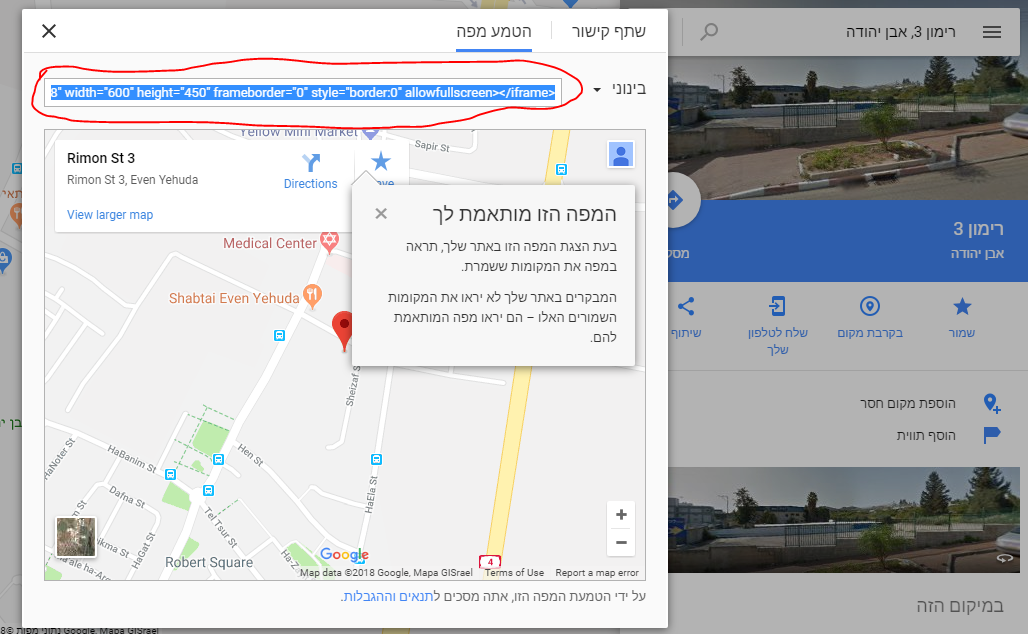Click the account profile icon on map

coord(620,155)
